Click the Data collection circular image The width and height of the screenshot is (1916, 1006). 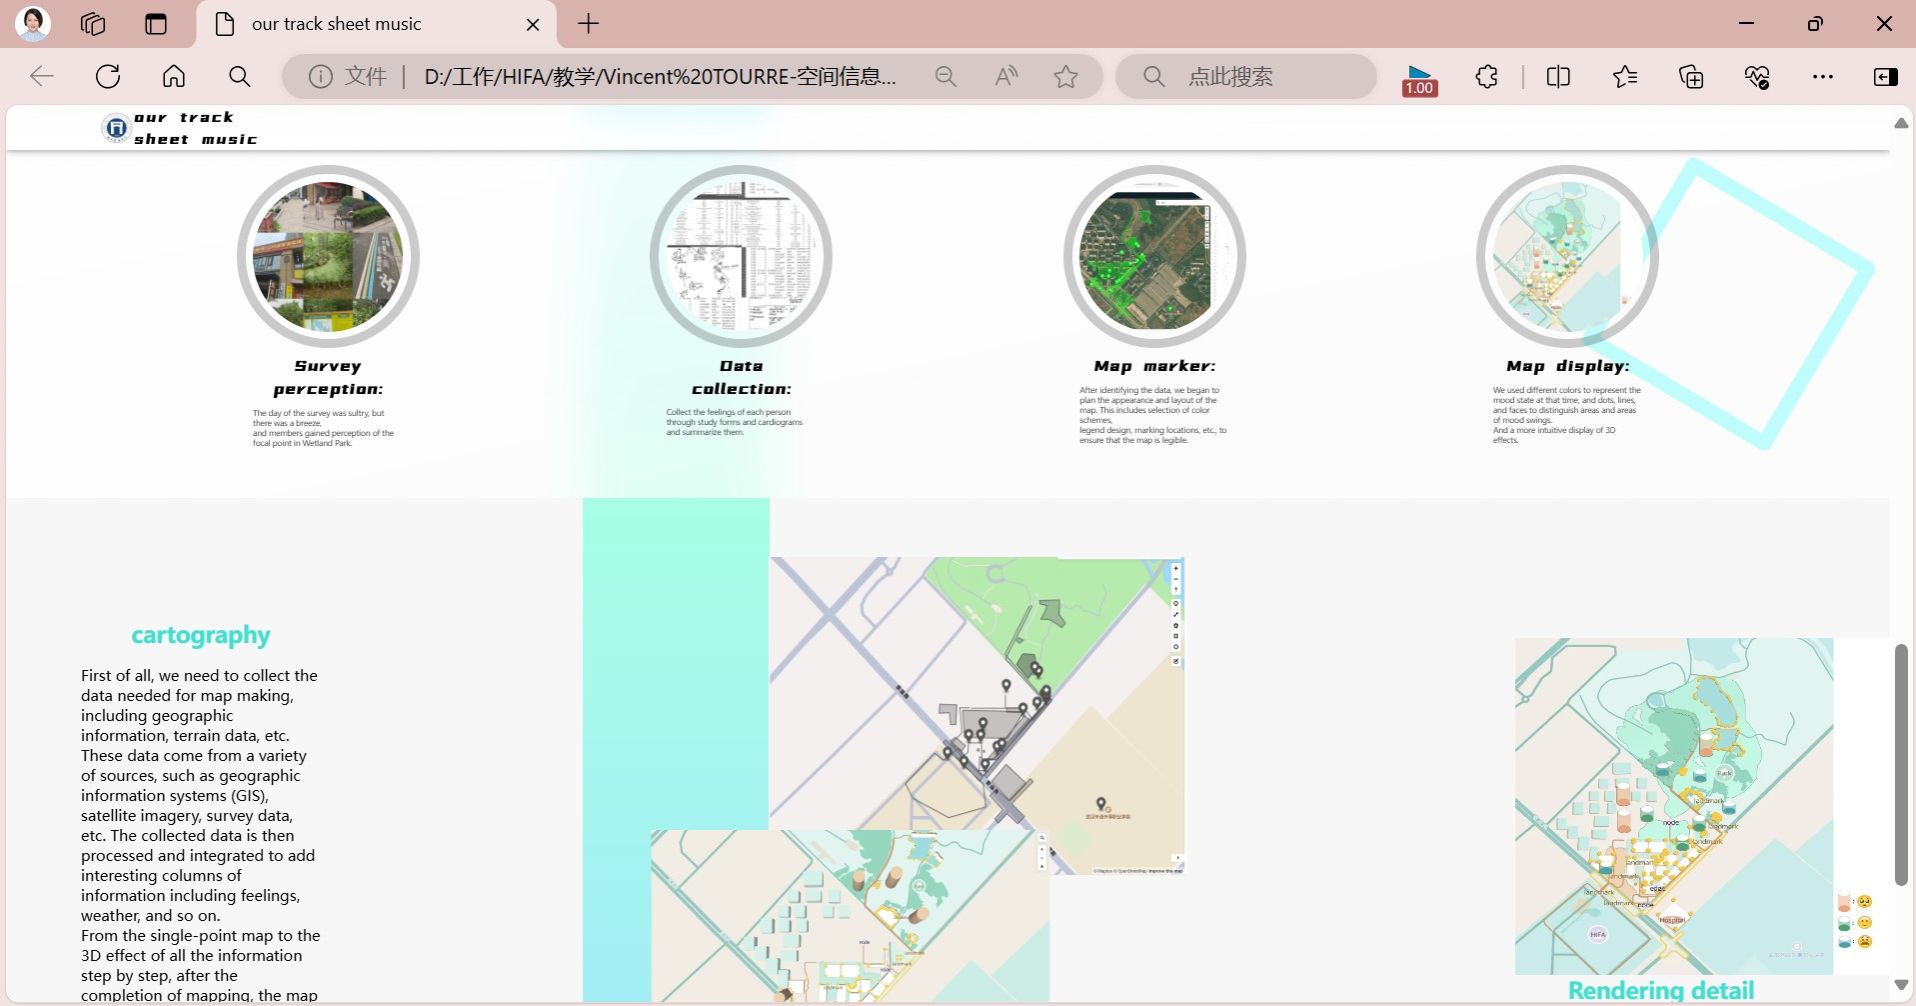741,256
